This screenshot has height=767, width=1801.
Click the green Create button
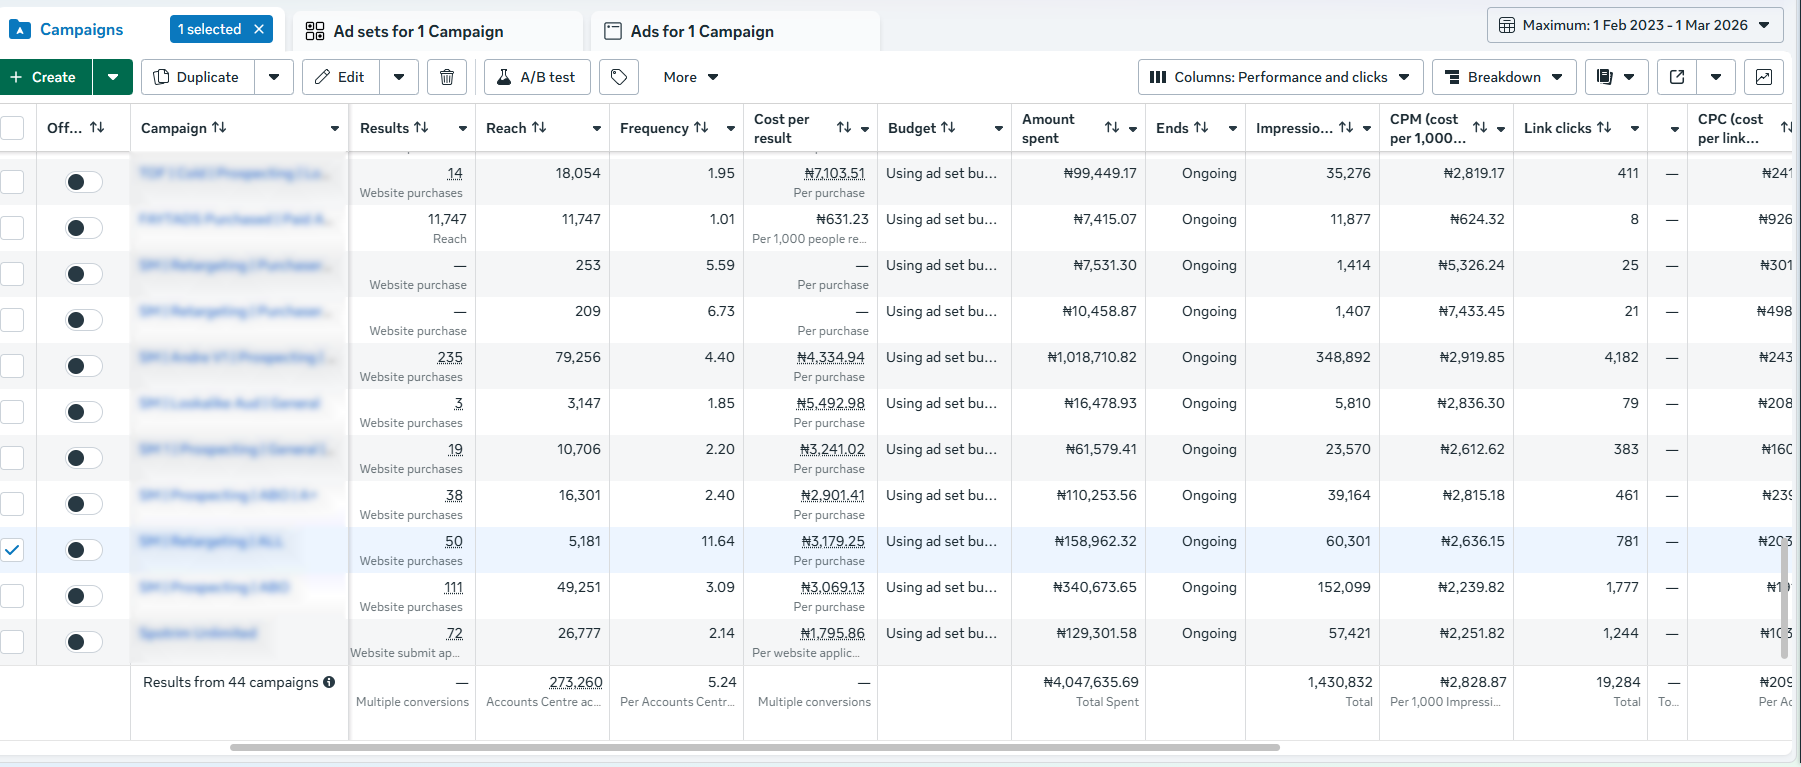click(x=45, y=77)
